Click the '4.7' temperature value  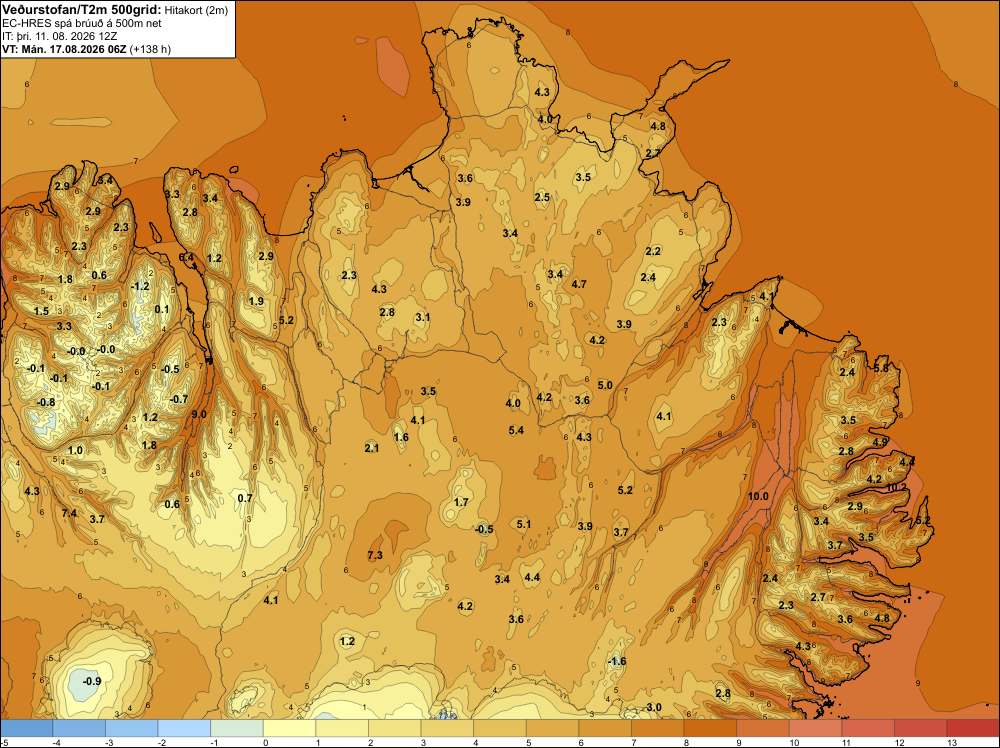pyautogui.click(x=579, y=284)
